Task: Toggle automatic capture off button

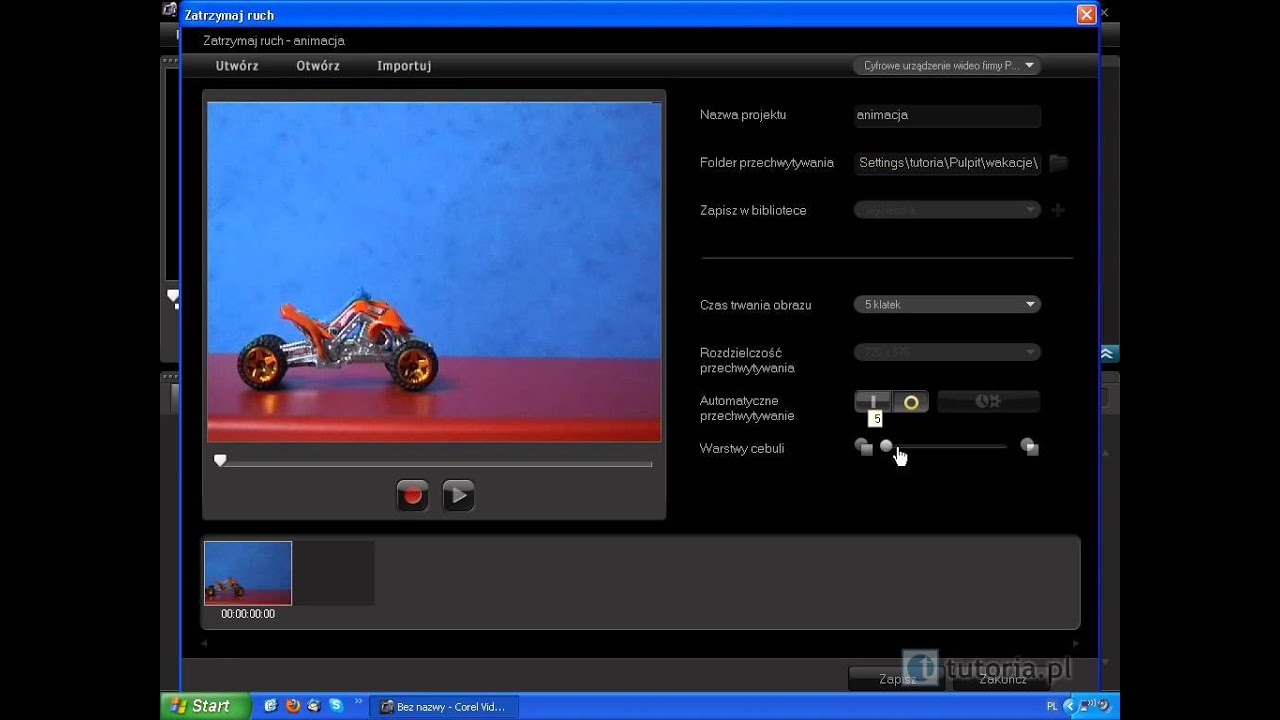Action: click(873, 401)
